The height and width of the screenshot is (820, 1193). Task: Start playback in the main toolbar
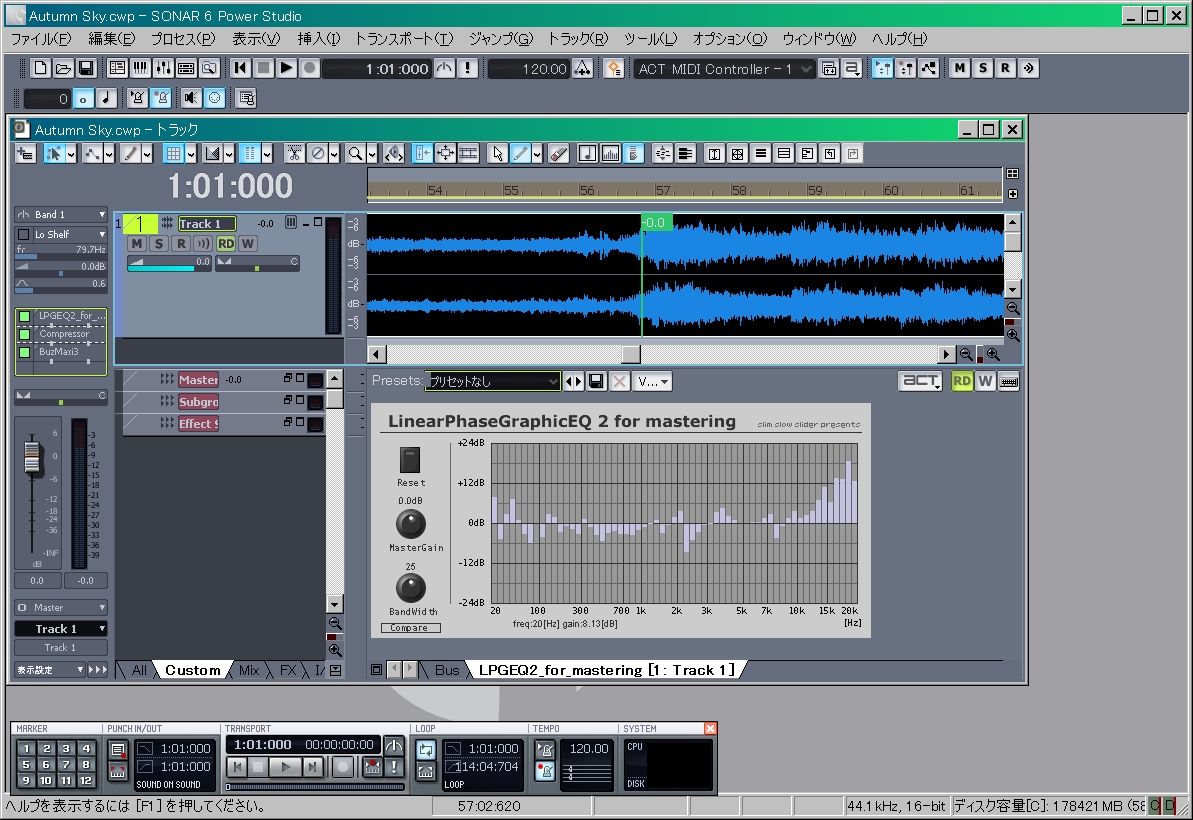click(286, 68)
